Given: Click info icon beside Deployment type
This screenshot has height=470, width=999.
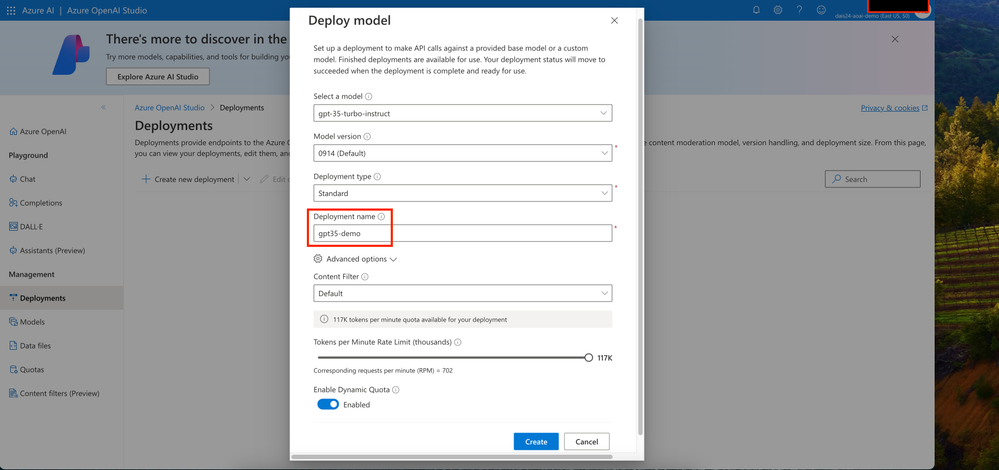Looking at the screenshot, I should (x=377, y=176).
